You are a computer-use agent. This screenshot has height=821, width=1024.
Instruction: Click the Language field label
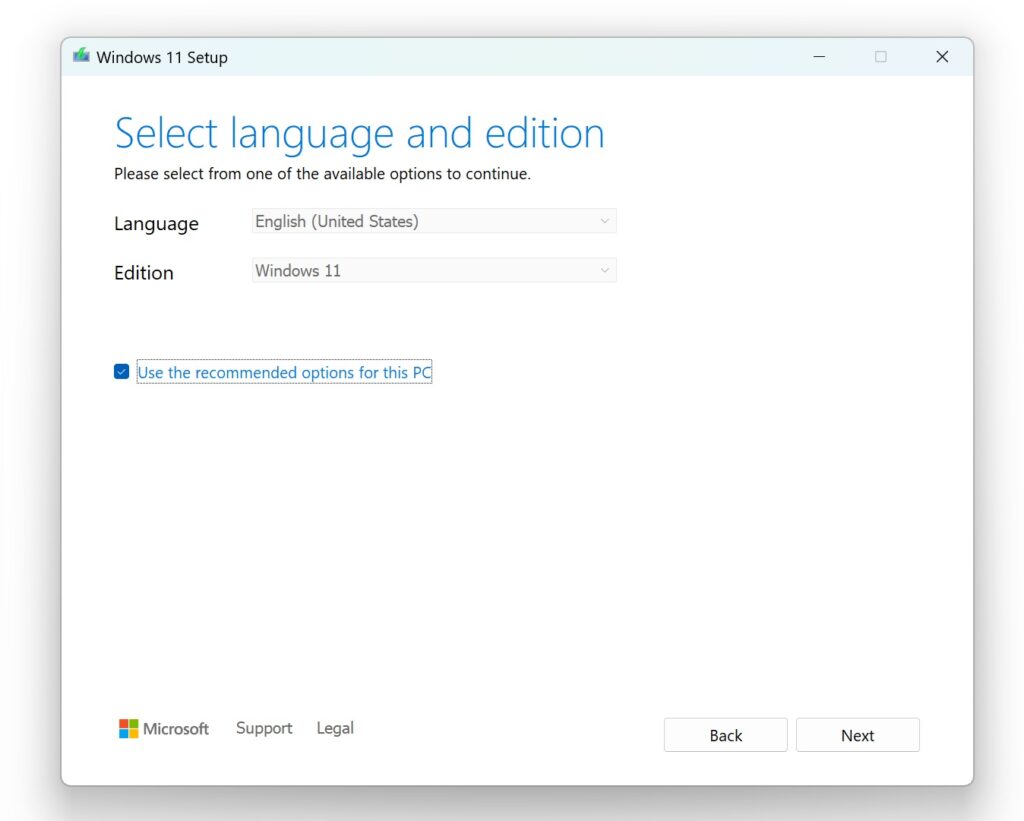pos(156,223)
